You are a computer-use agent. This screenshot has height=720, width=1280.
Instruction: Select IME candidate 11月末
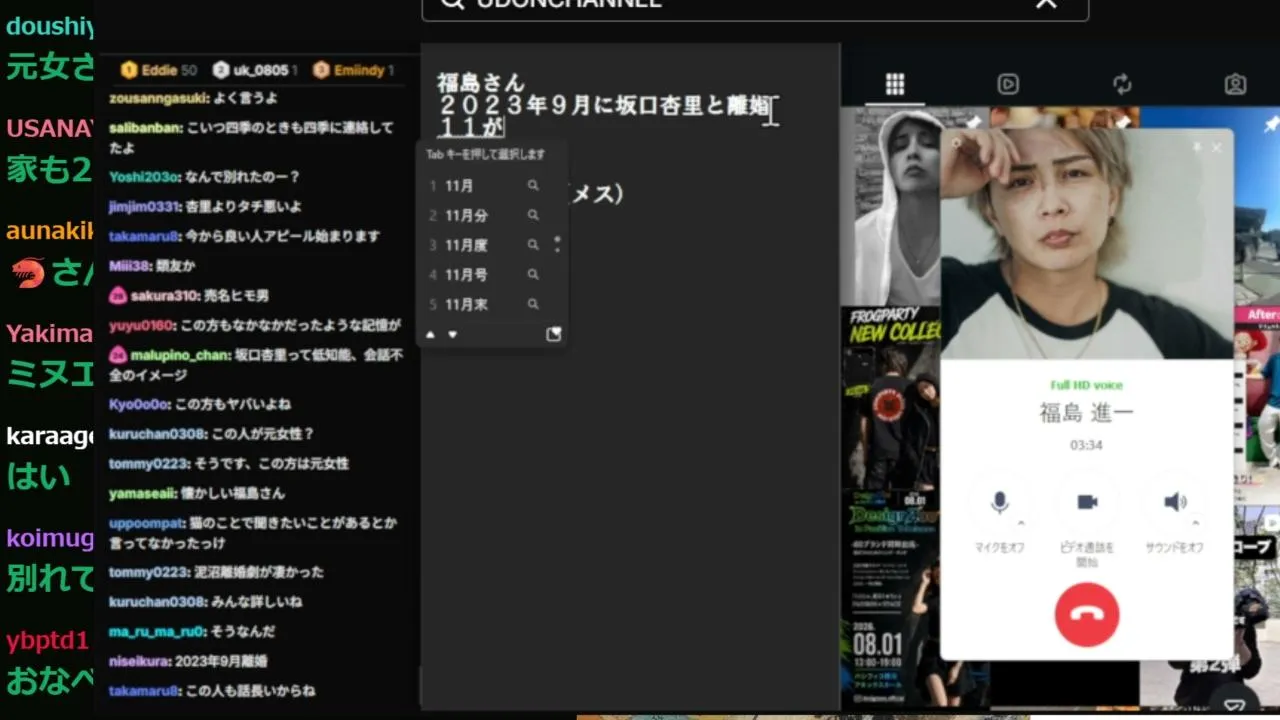[467, 304]
